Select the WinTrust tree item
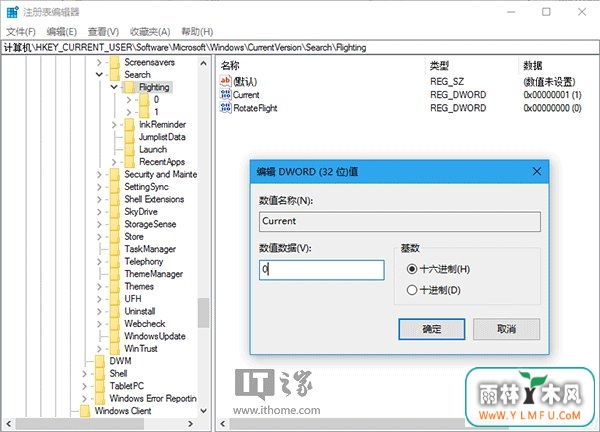 141,349
